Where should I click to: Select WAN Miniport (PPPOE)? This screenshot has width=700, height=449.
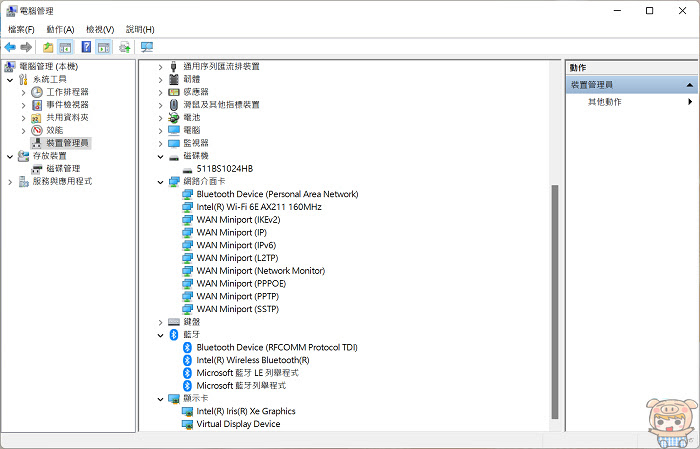click(242, 283)
